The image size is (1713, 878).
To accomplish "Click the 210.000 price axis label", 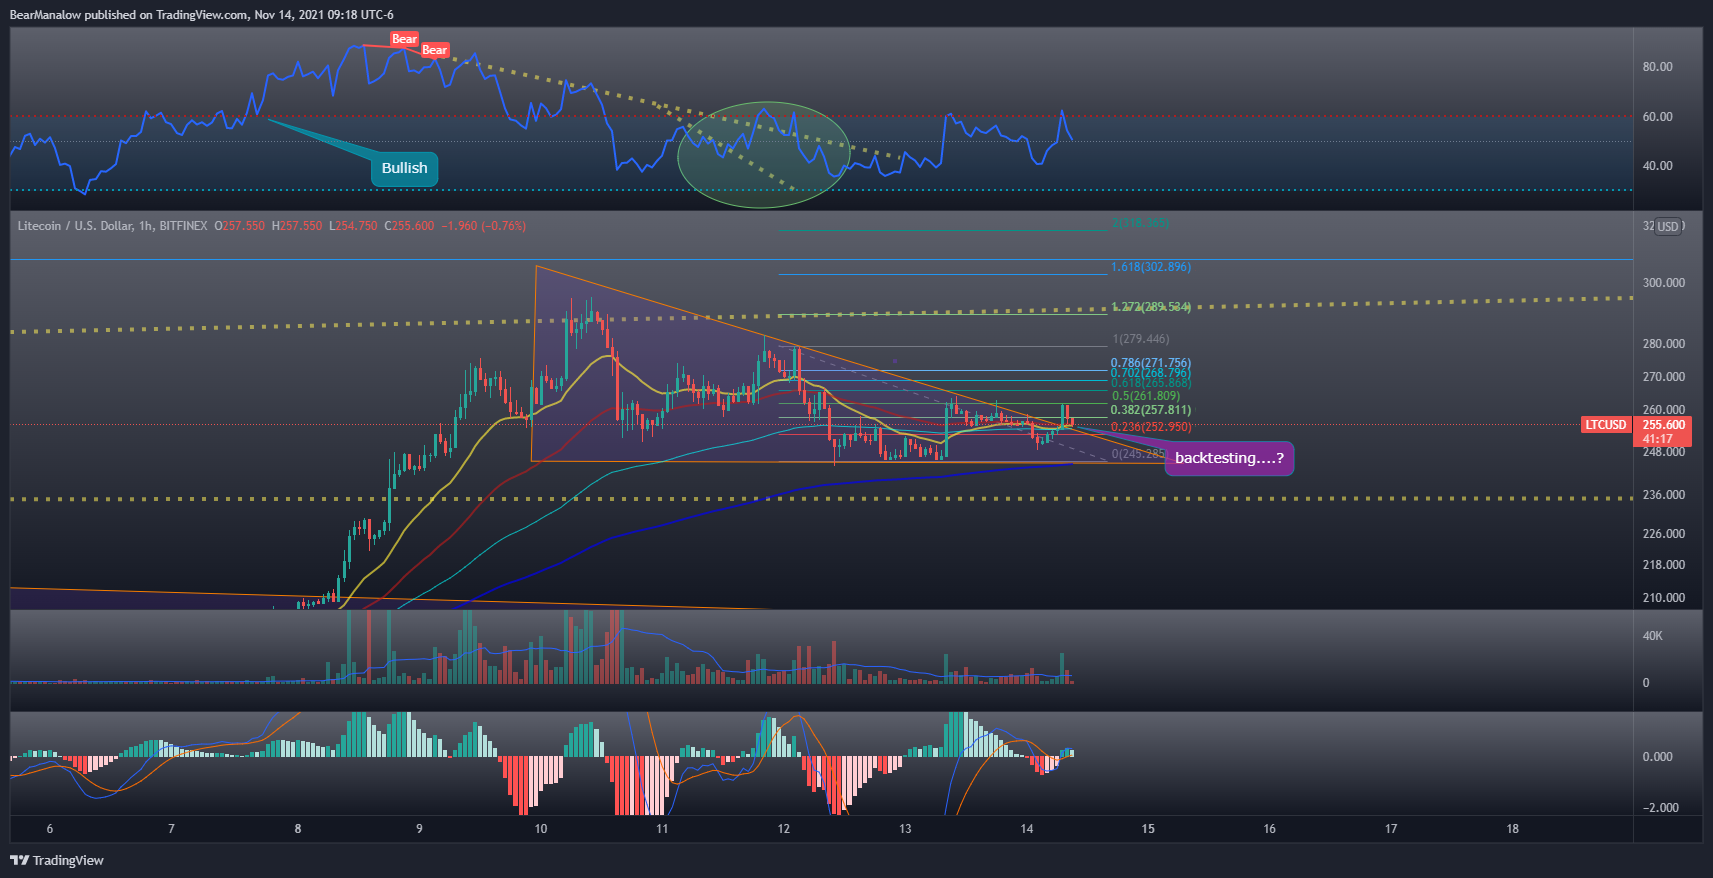I will click(1663, 598).
